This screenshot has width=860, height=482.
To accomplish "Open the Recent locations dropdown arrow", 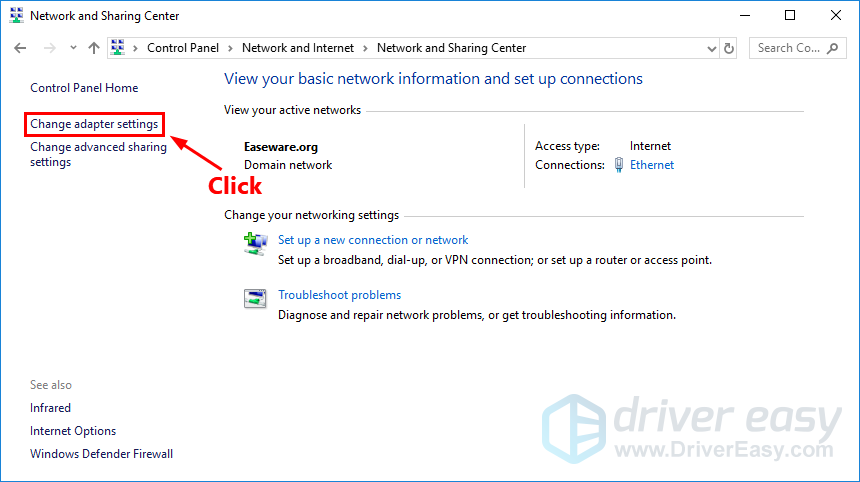I will click(73, 48).
